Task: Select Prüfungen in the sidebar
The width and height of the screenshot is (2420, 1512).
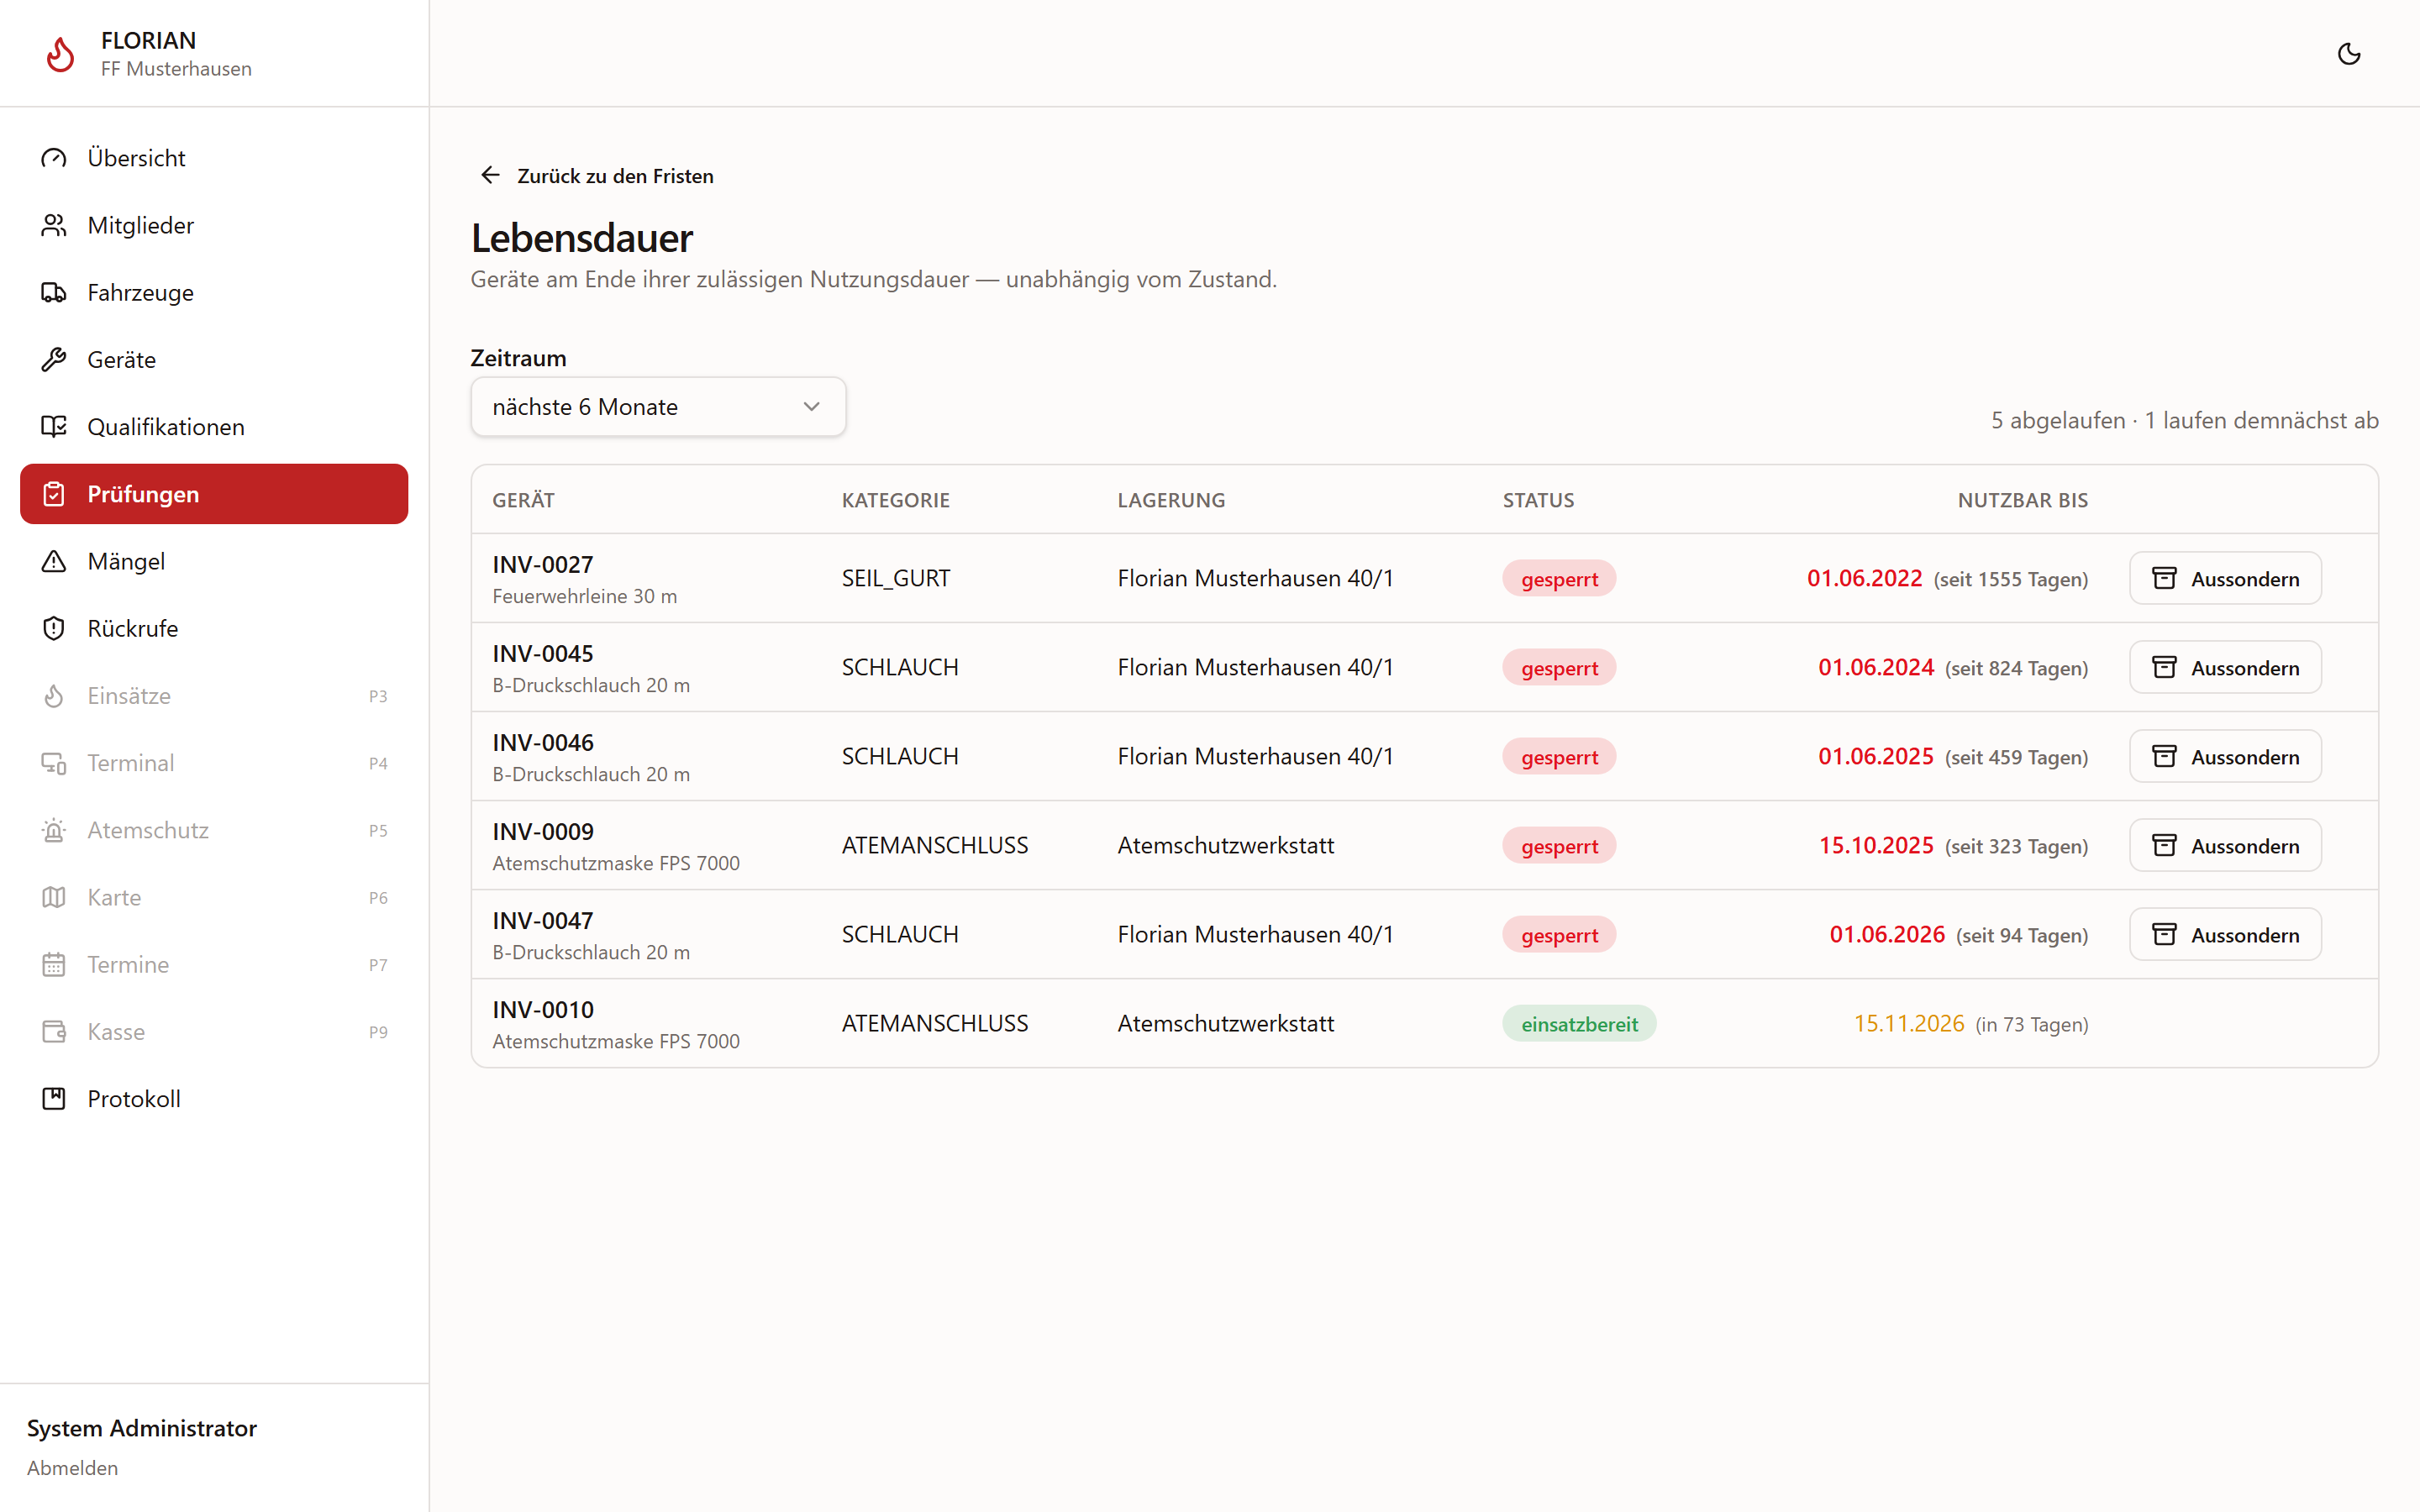Action: pyautogui.click(x=214, y=494)
